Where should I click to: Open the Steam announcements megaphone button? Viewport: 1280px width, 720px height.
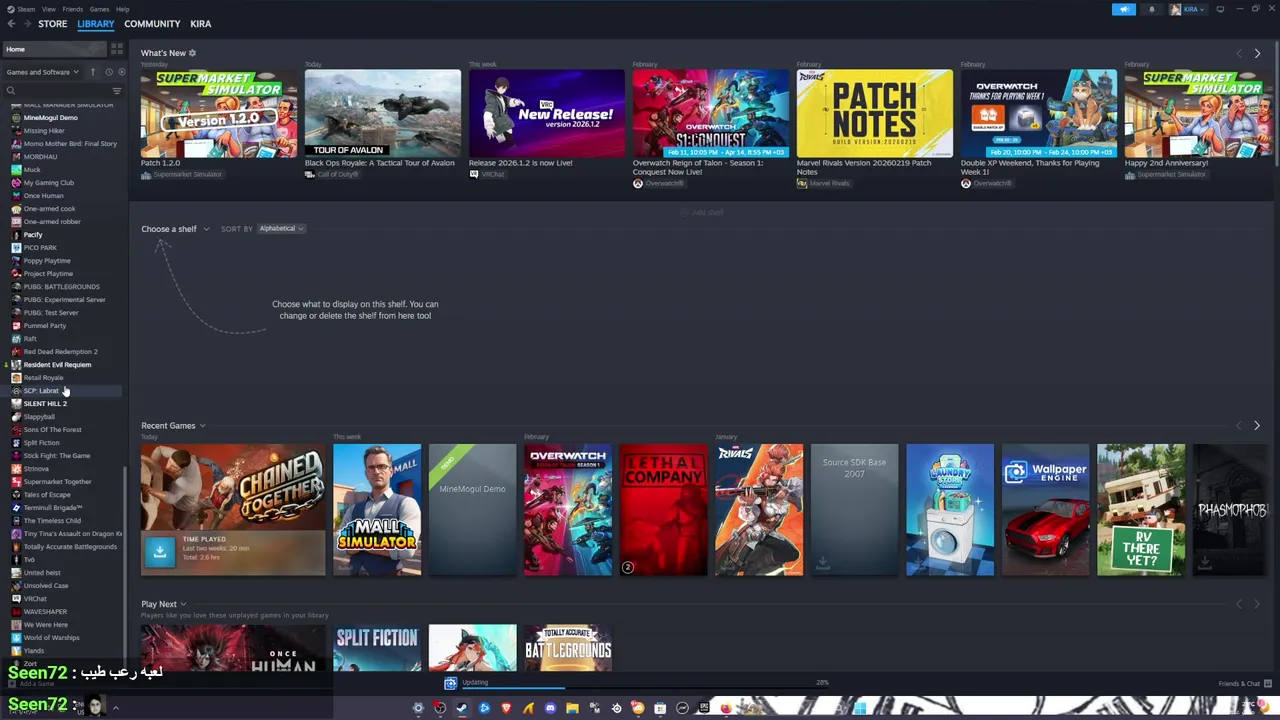click(1124, 9)
